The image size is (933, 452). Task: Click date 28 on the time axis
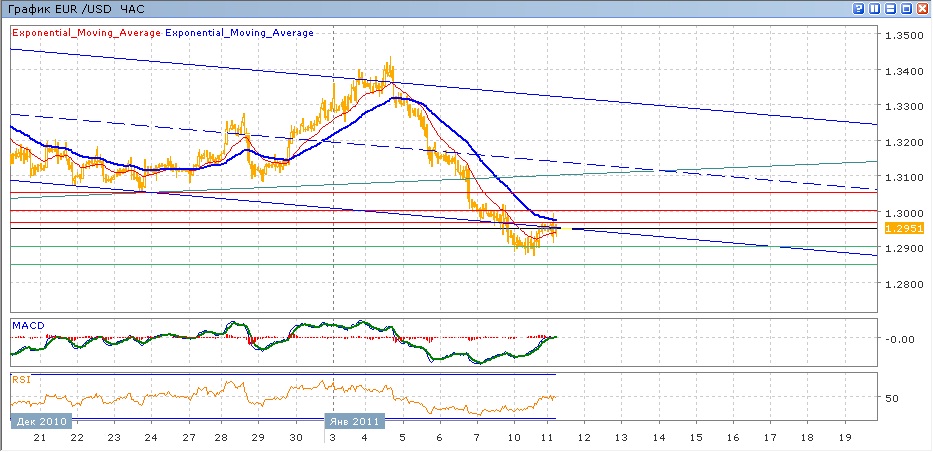click(x=222, y=439)
